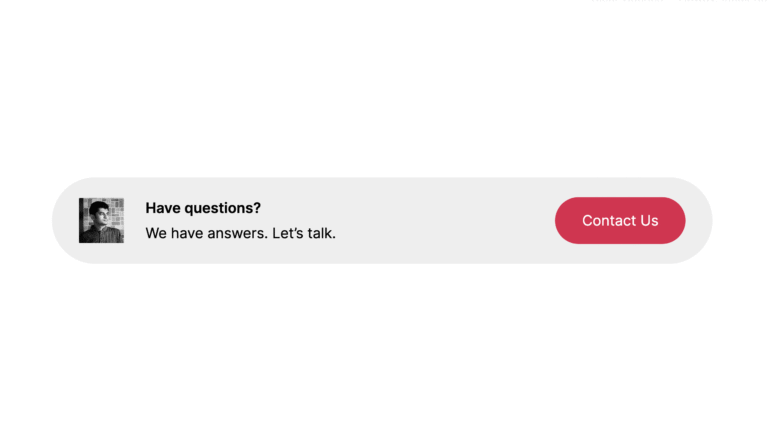Click the faded text at the top edge

(x=678, y=1)
